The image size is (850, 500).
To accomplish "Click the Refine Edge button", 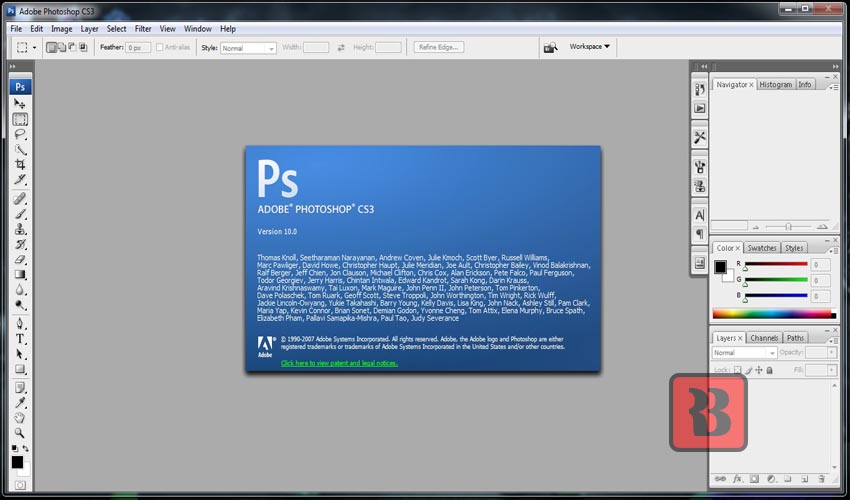I will coord(439,47).
